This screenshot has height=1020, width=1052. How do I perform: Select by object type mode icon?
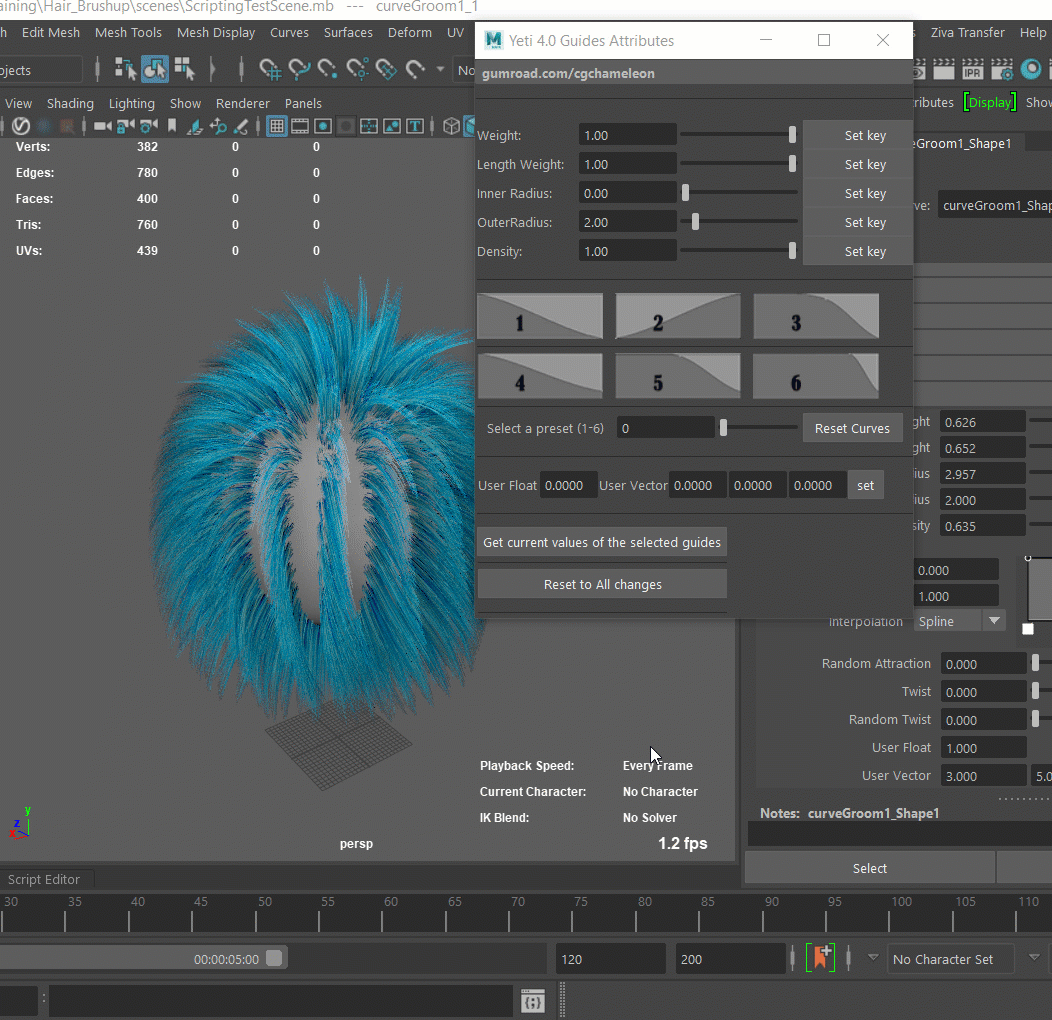pos(155,69)
